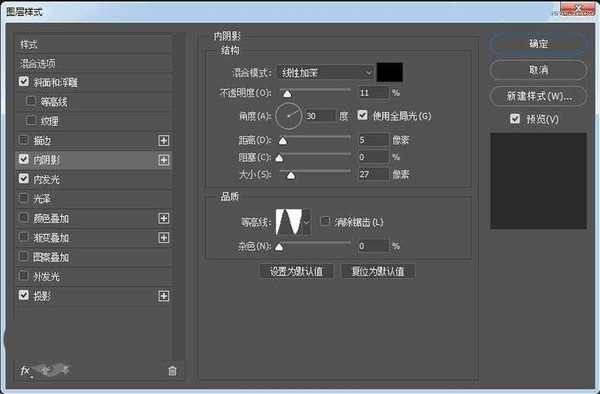Enable the 外发光 checkbox
The width and height of the screenshot is (600, 394).
24,276
